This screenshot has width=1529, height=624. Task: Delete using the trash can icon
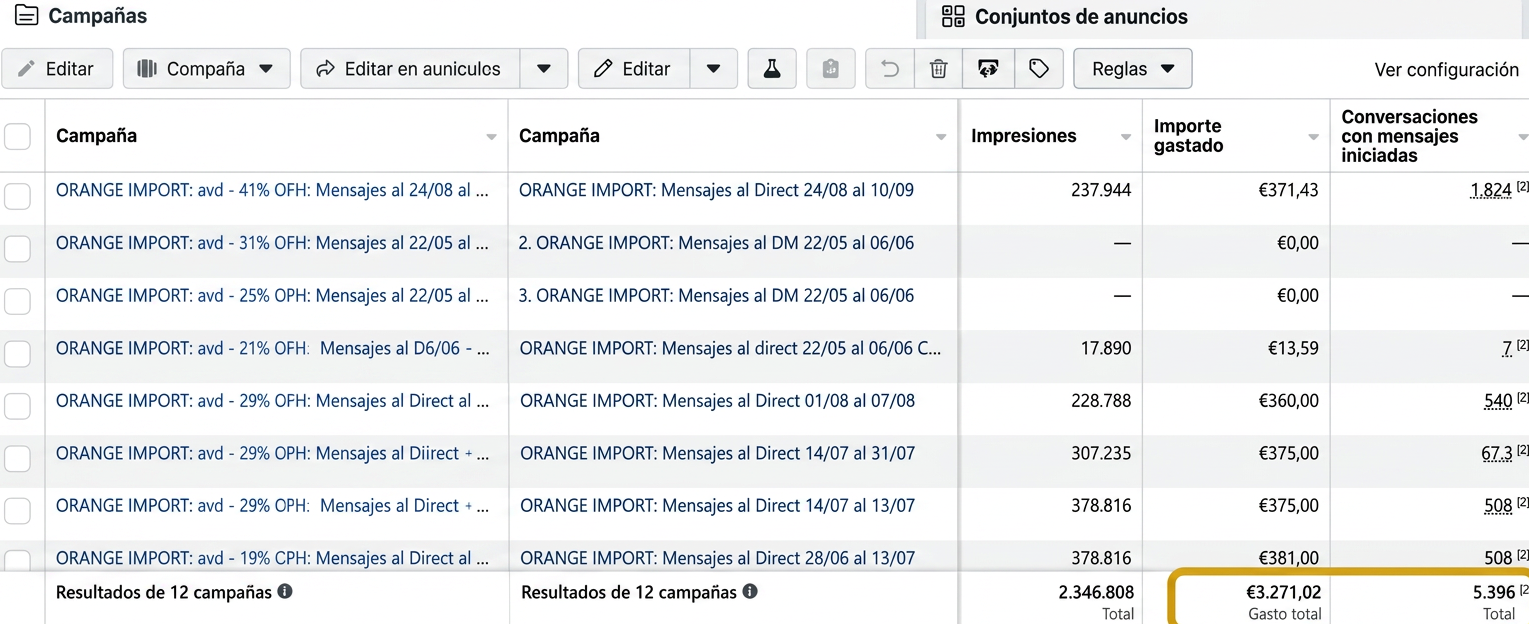[x=938, y=69]
